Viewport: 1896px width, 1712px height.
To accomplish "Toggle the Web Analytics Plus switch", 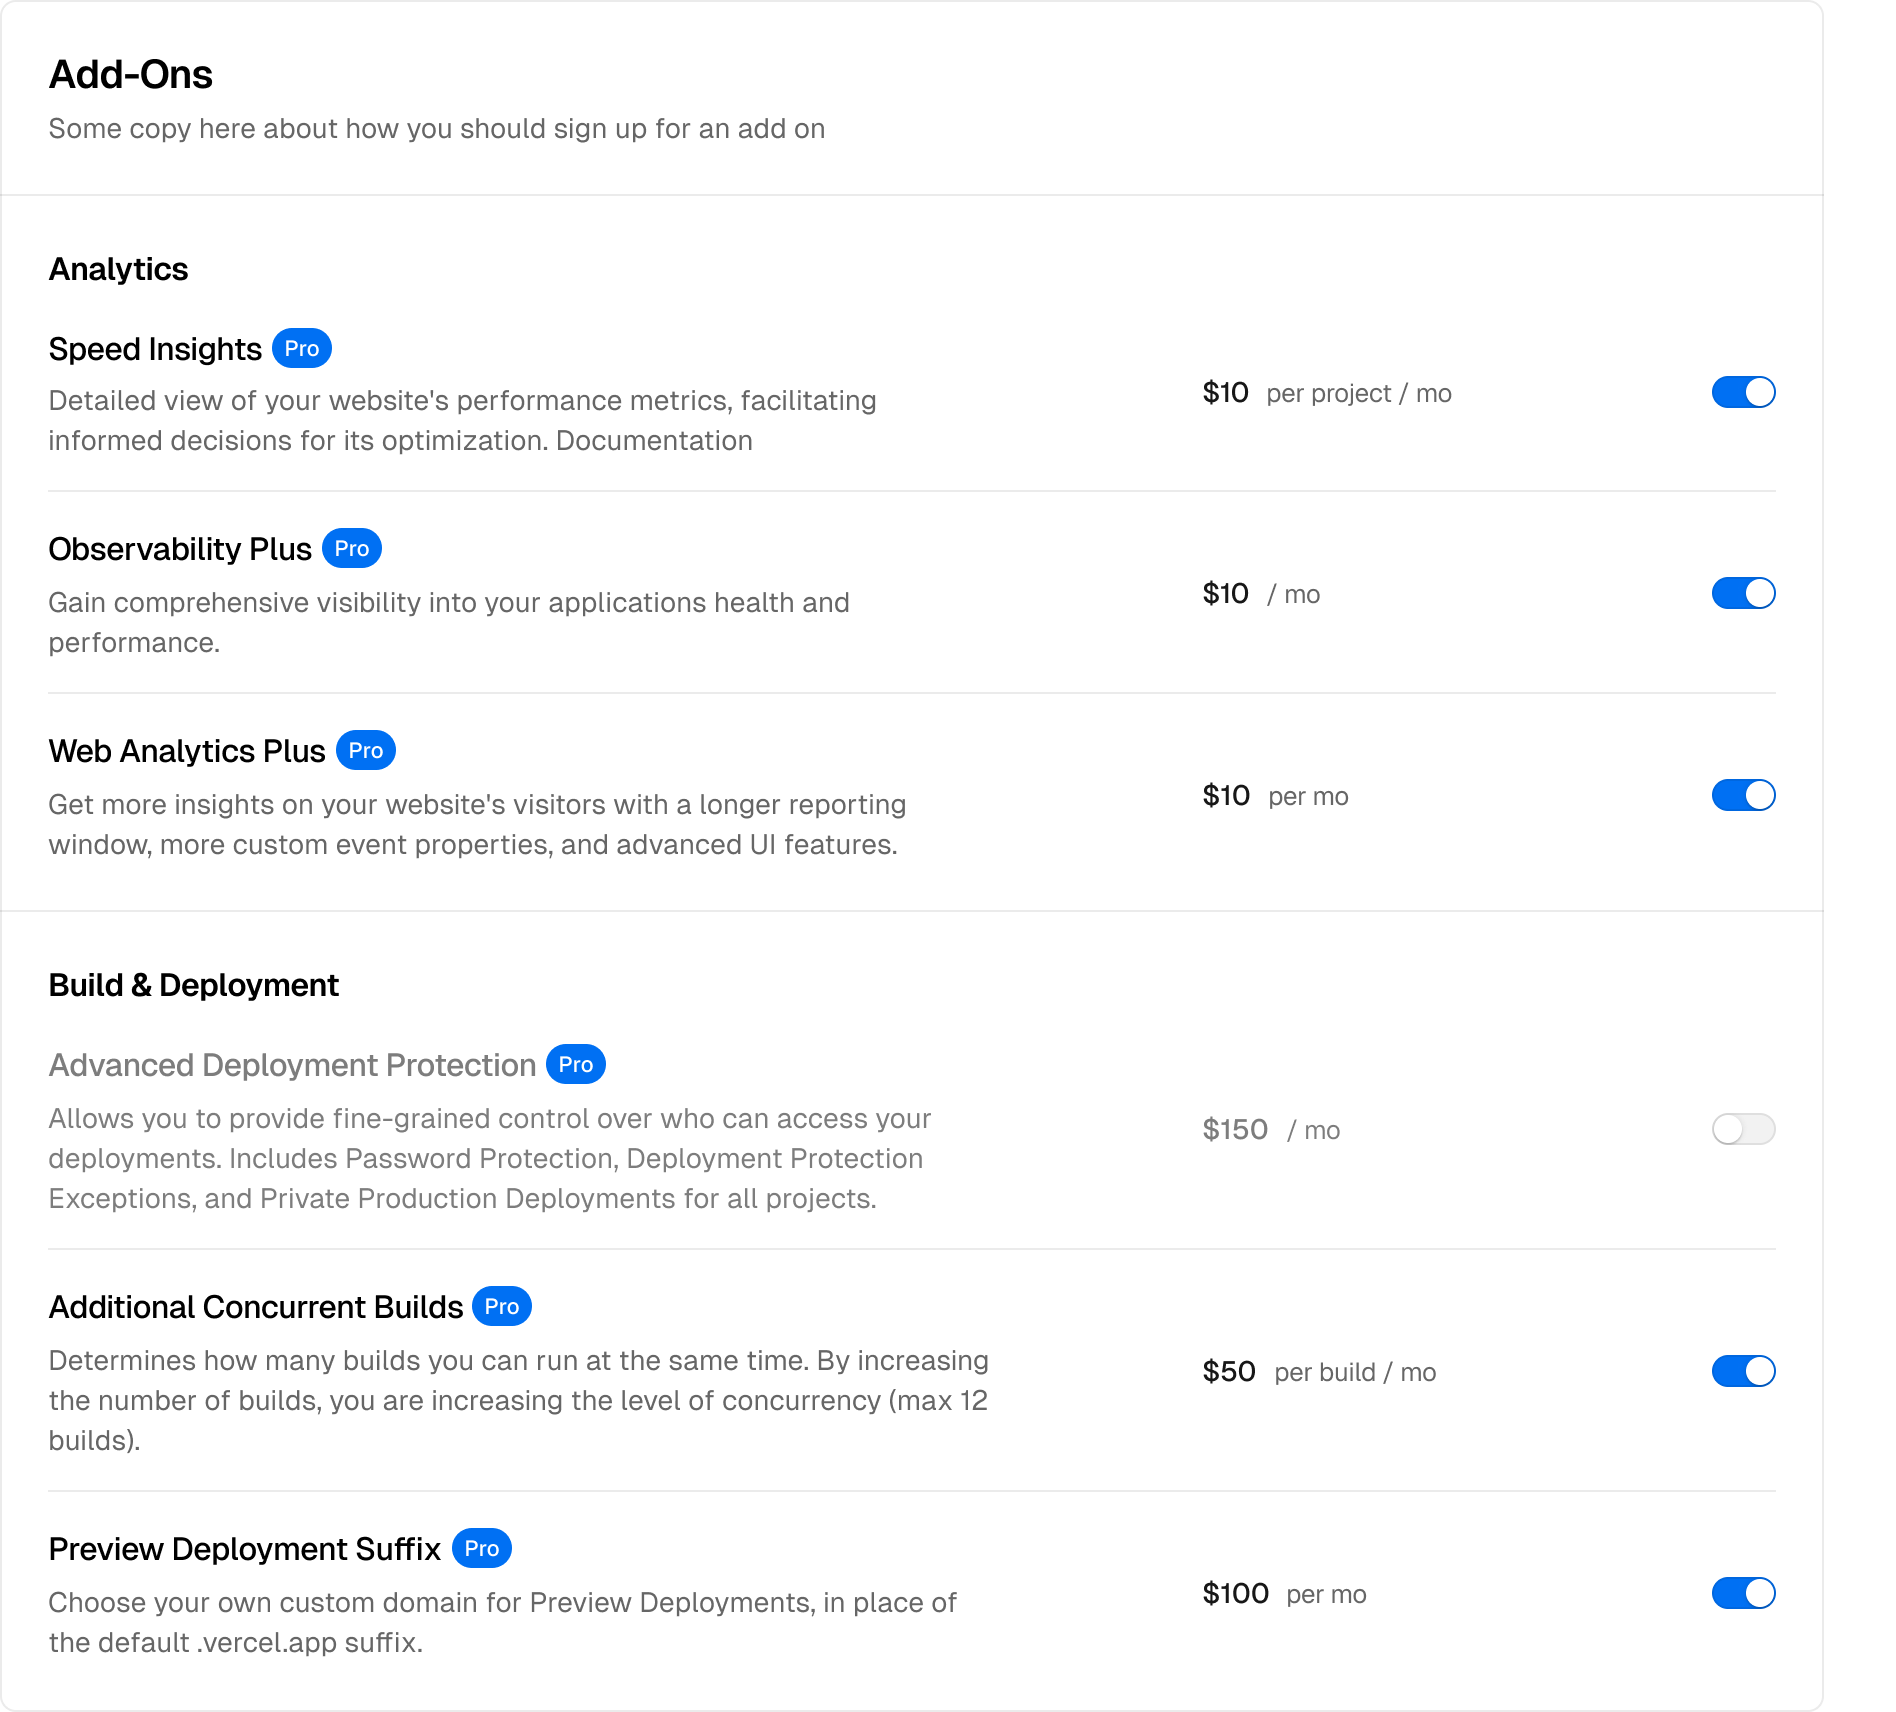I will [x=1743, y=795].
